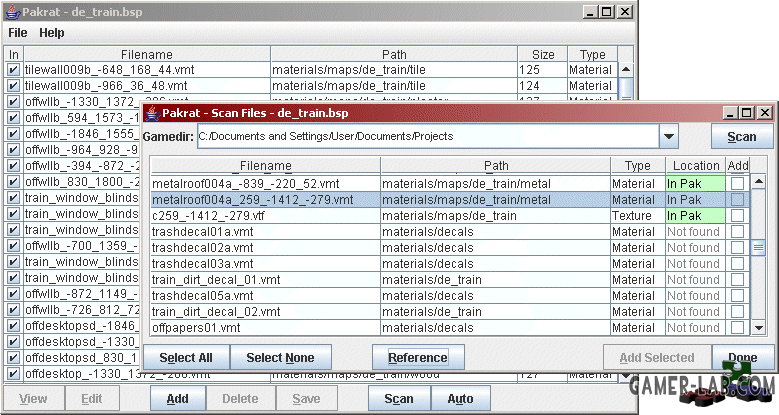Click the Java icon in Pakrat main title bar

tap(12, 12)
